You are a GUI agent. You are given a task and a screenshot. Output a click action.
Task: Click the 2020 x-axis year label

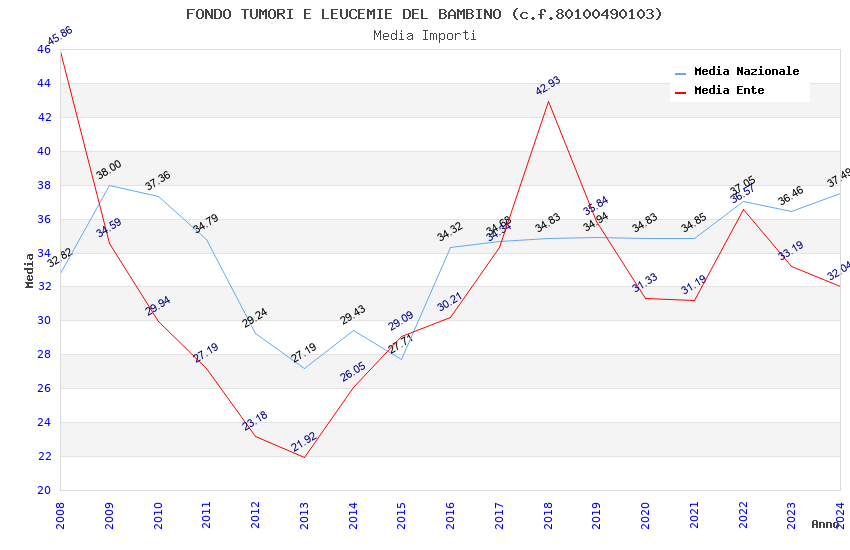646,515
